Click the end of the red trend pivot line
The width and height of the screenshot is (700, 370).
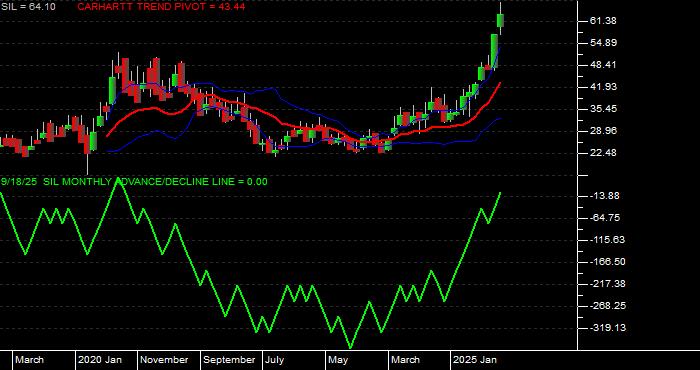pyautogui.click(x=500, y=83)
